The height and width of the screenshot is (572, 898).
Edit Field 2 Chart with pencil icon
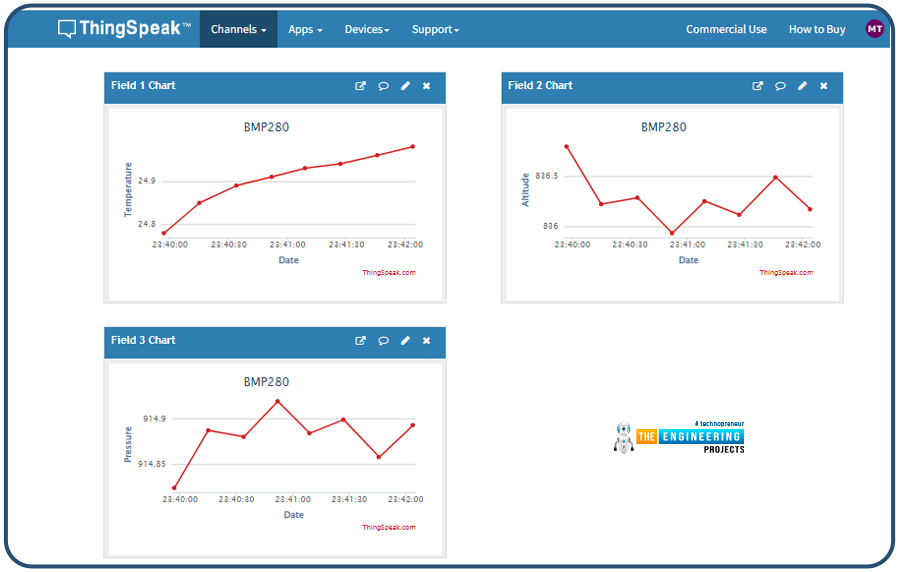tap(802, 86)
